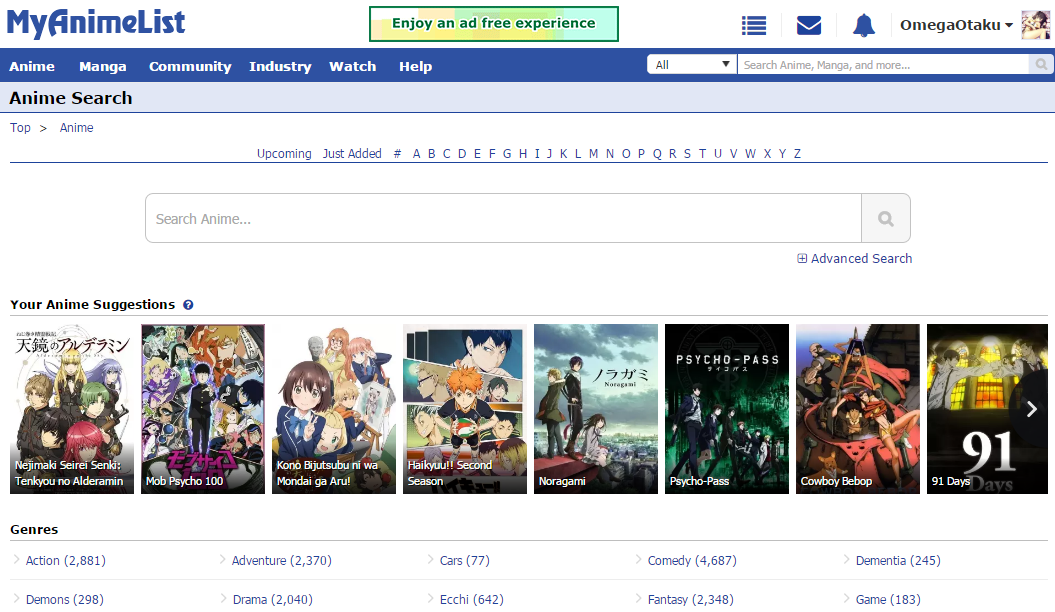
Task: Open the Noragami thumbnail
Action: point(595,409)
